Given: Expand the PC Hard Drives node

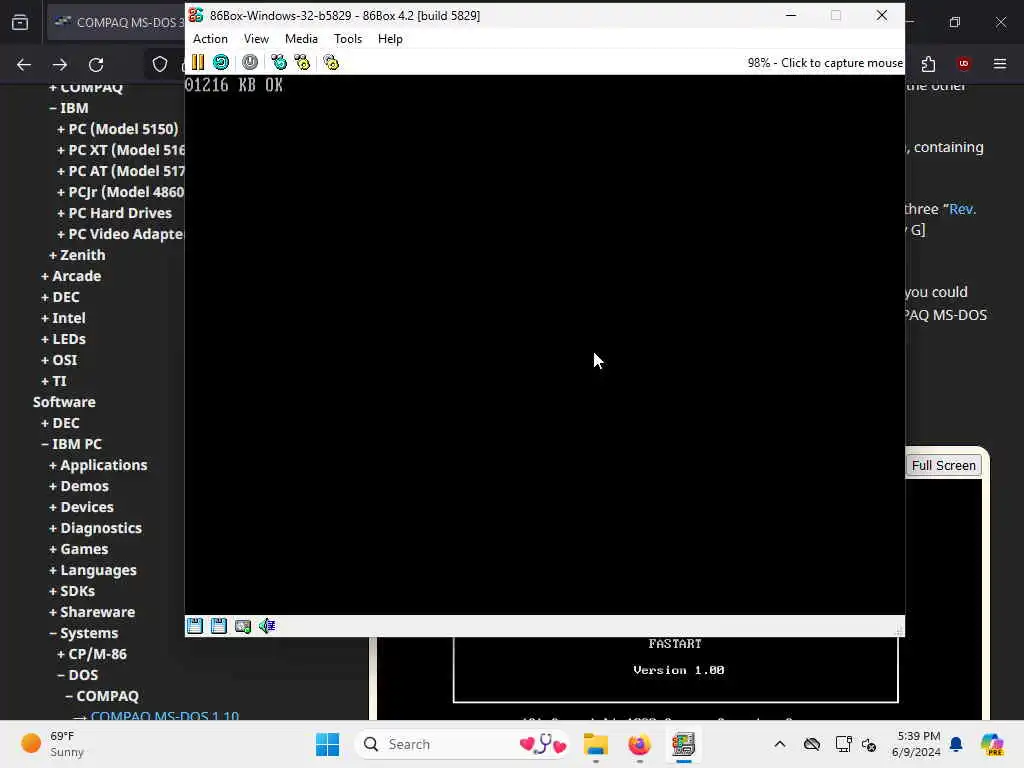Looking at the screenshot, I should [114, 213].
